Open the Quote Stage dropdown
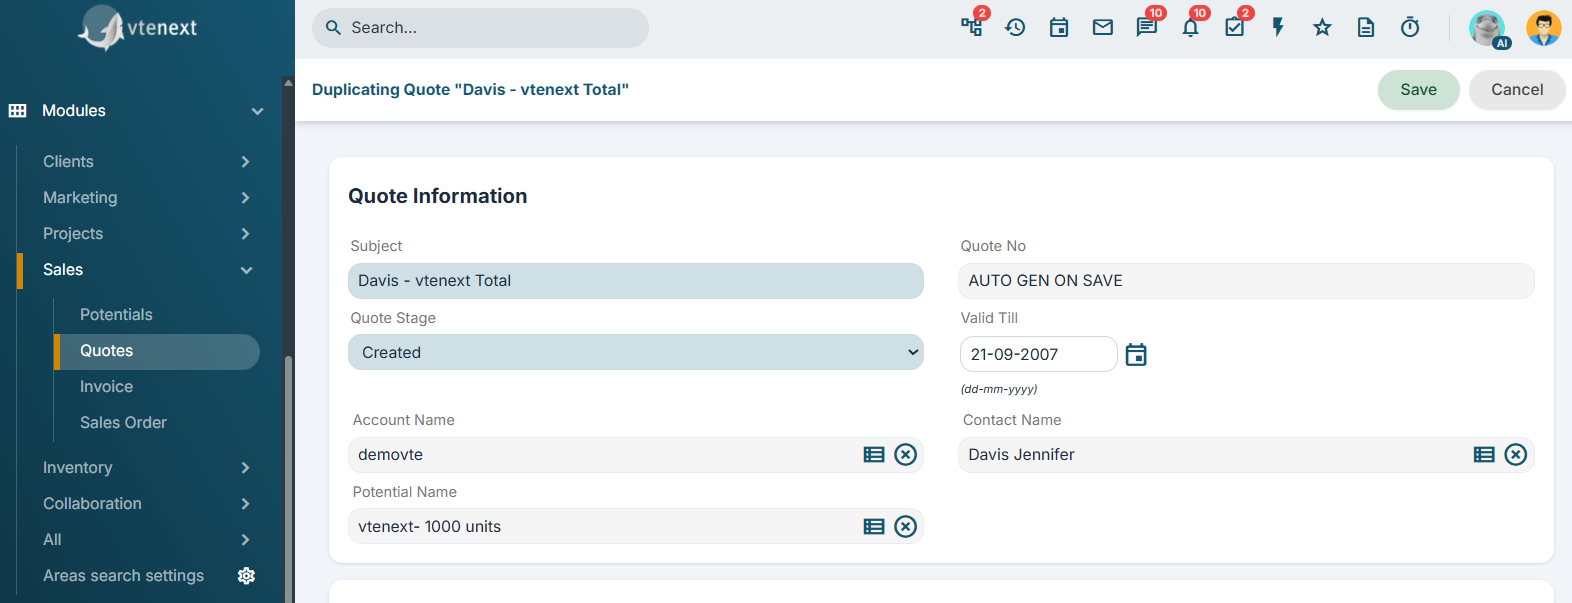The width and height of the screenshot is (1572, 603). (x=636, y=352)
